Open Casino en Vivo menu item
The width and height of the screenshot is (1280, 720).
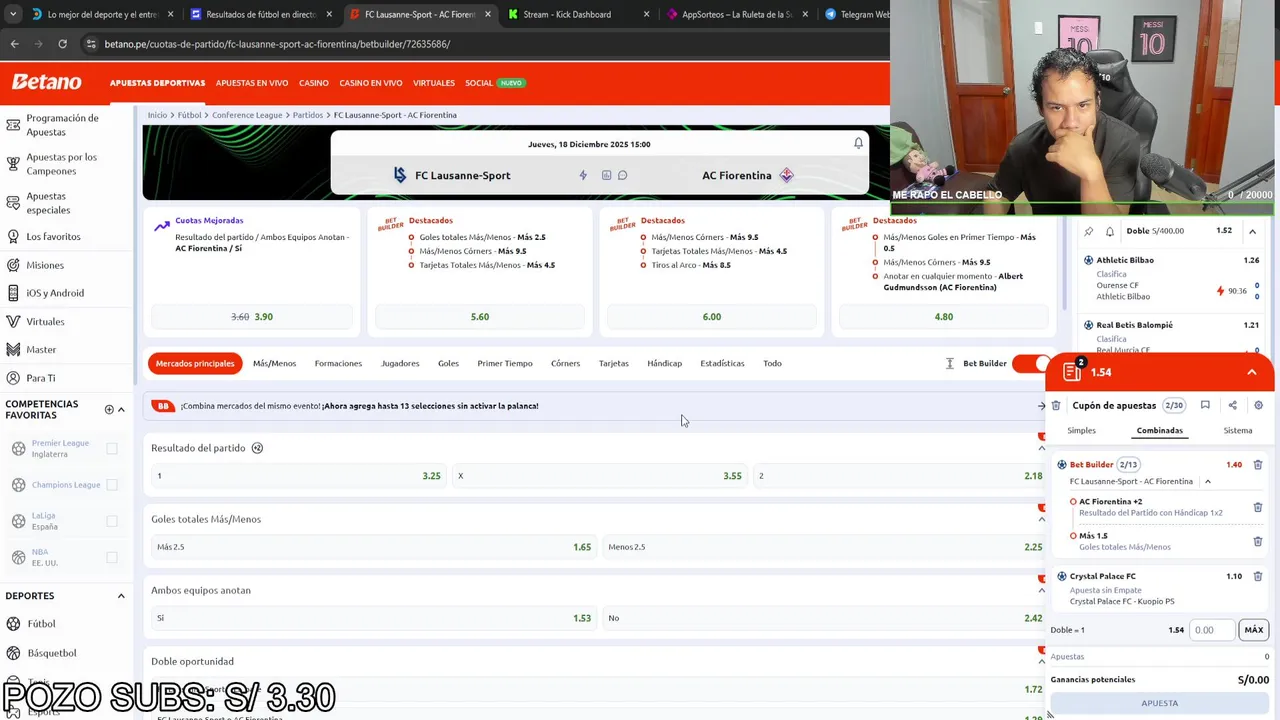tap(371, 83)
